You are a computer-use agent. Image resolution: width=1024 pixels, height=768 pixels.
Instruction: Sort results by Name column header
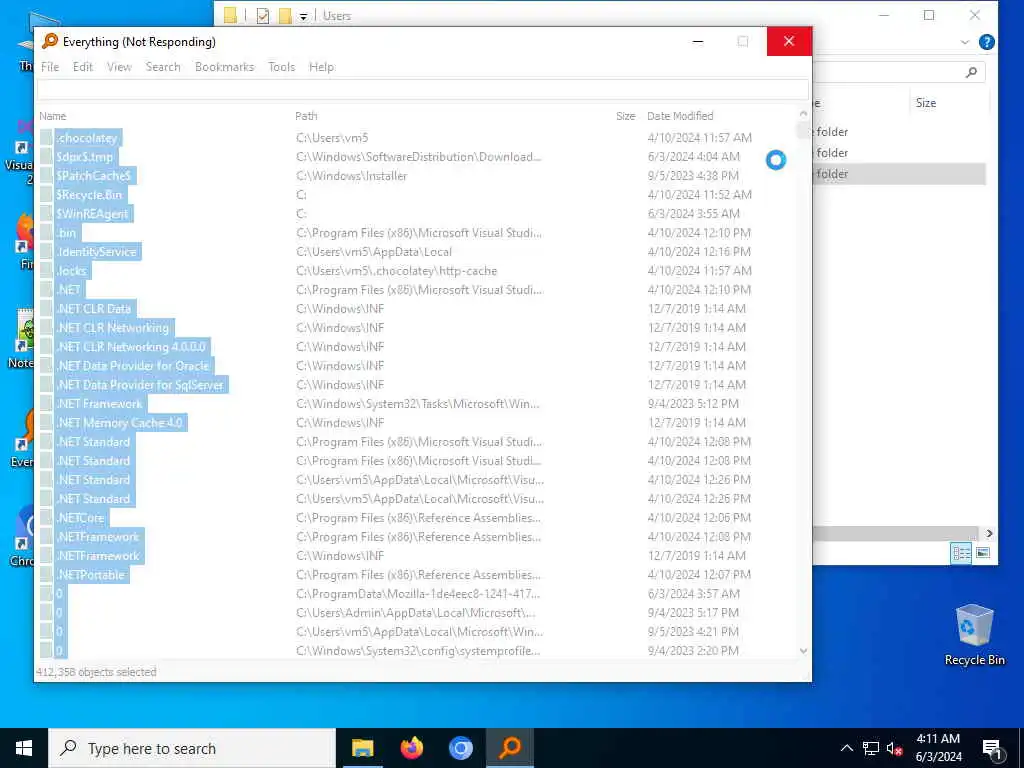click(x=52, y=116)
